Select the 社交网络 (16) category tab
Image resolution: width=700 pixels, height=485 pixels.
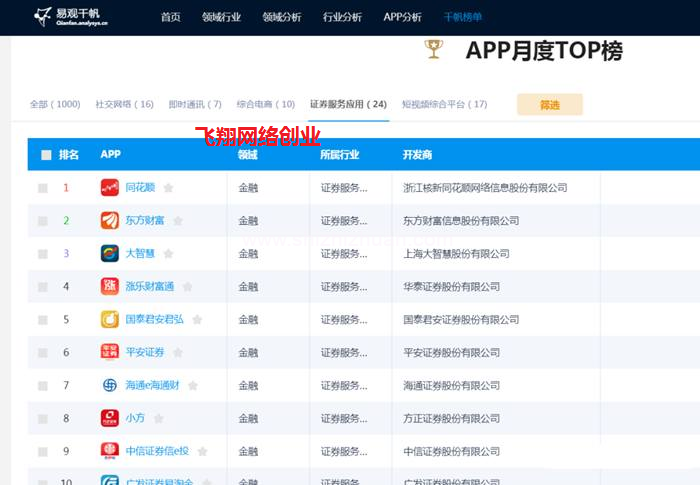point(124,104)
